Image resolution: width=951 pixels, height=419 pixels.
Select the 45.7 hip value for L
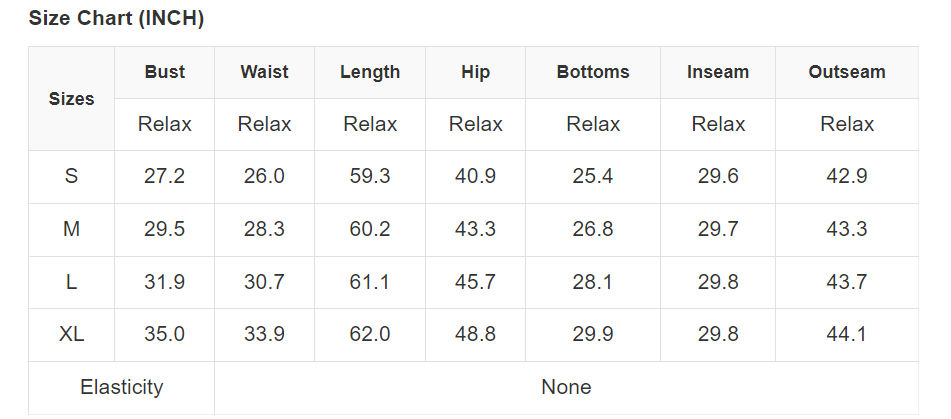(476, 282)
